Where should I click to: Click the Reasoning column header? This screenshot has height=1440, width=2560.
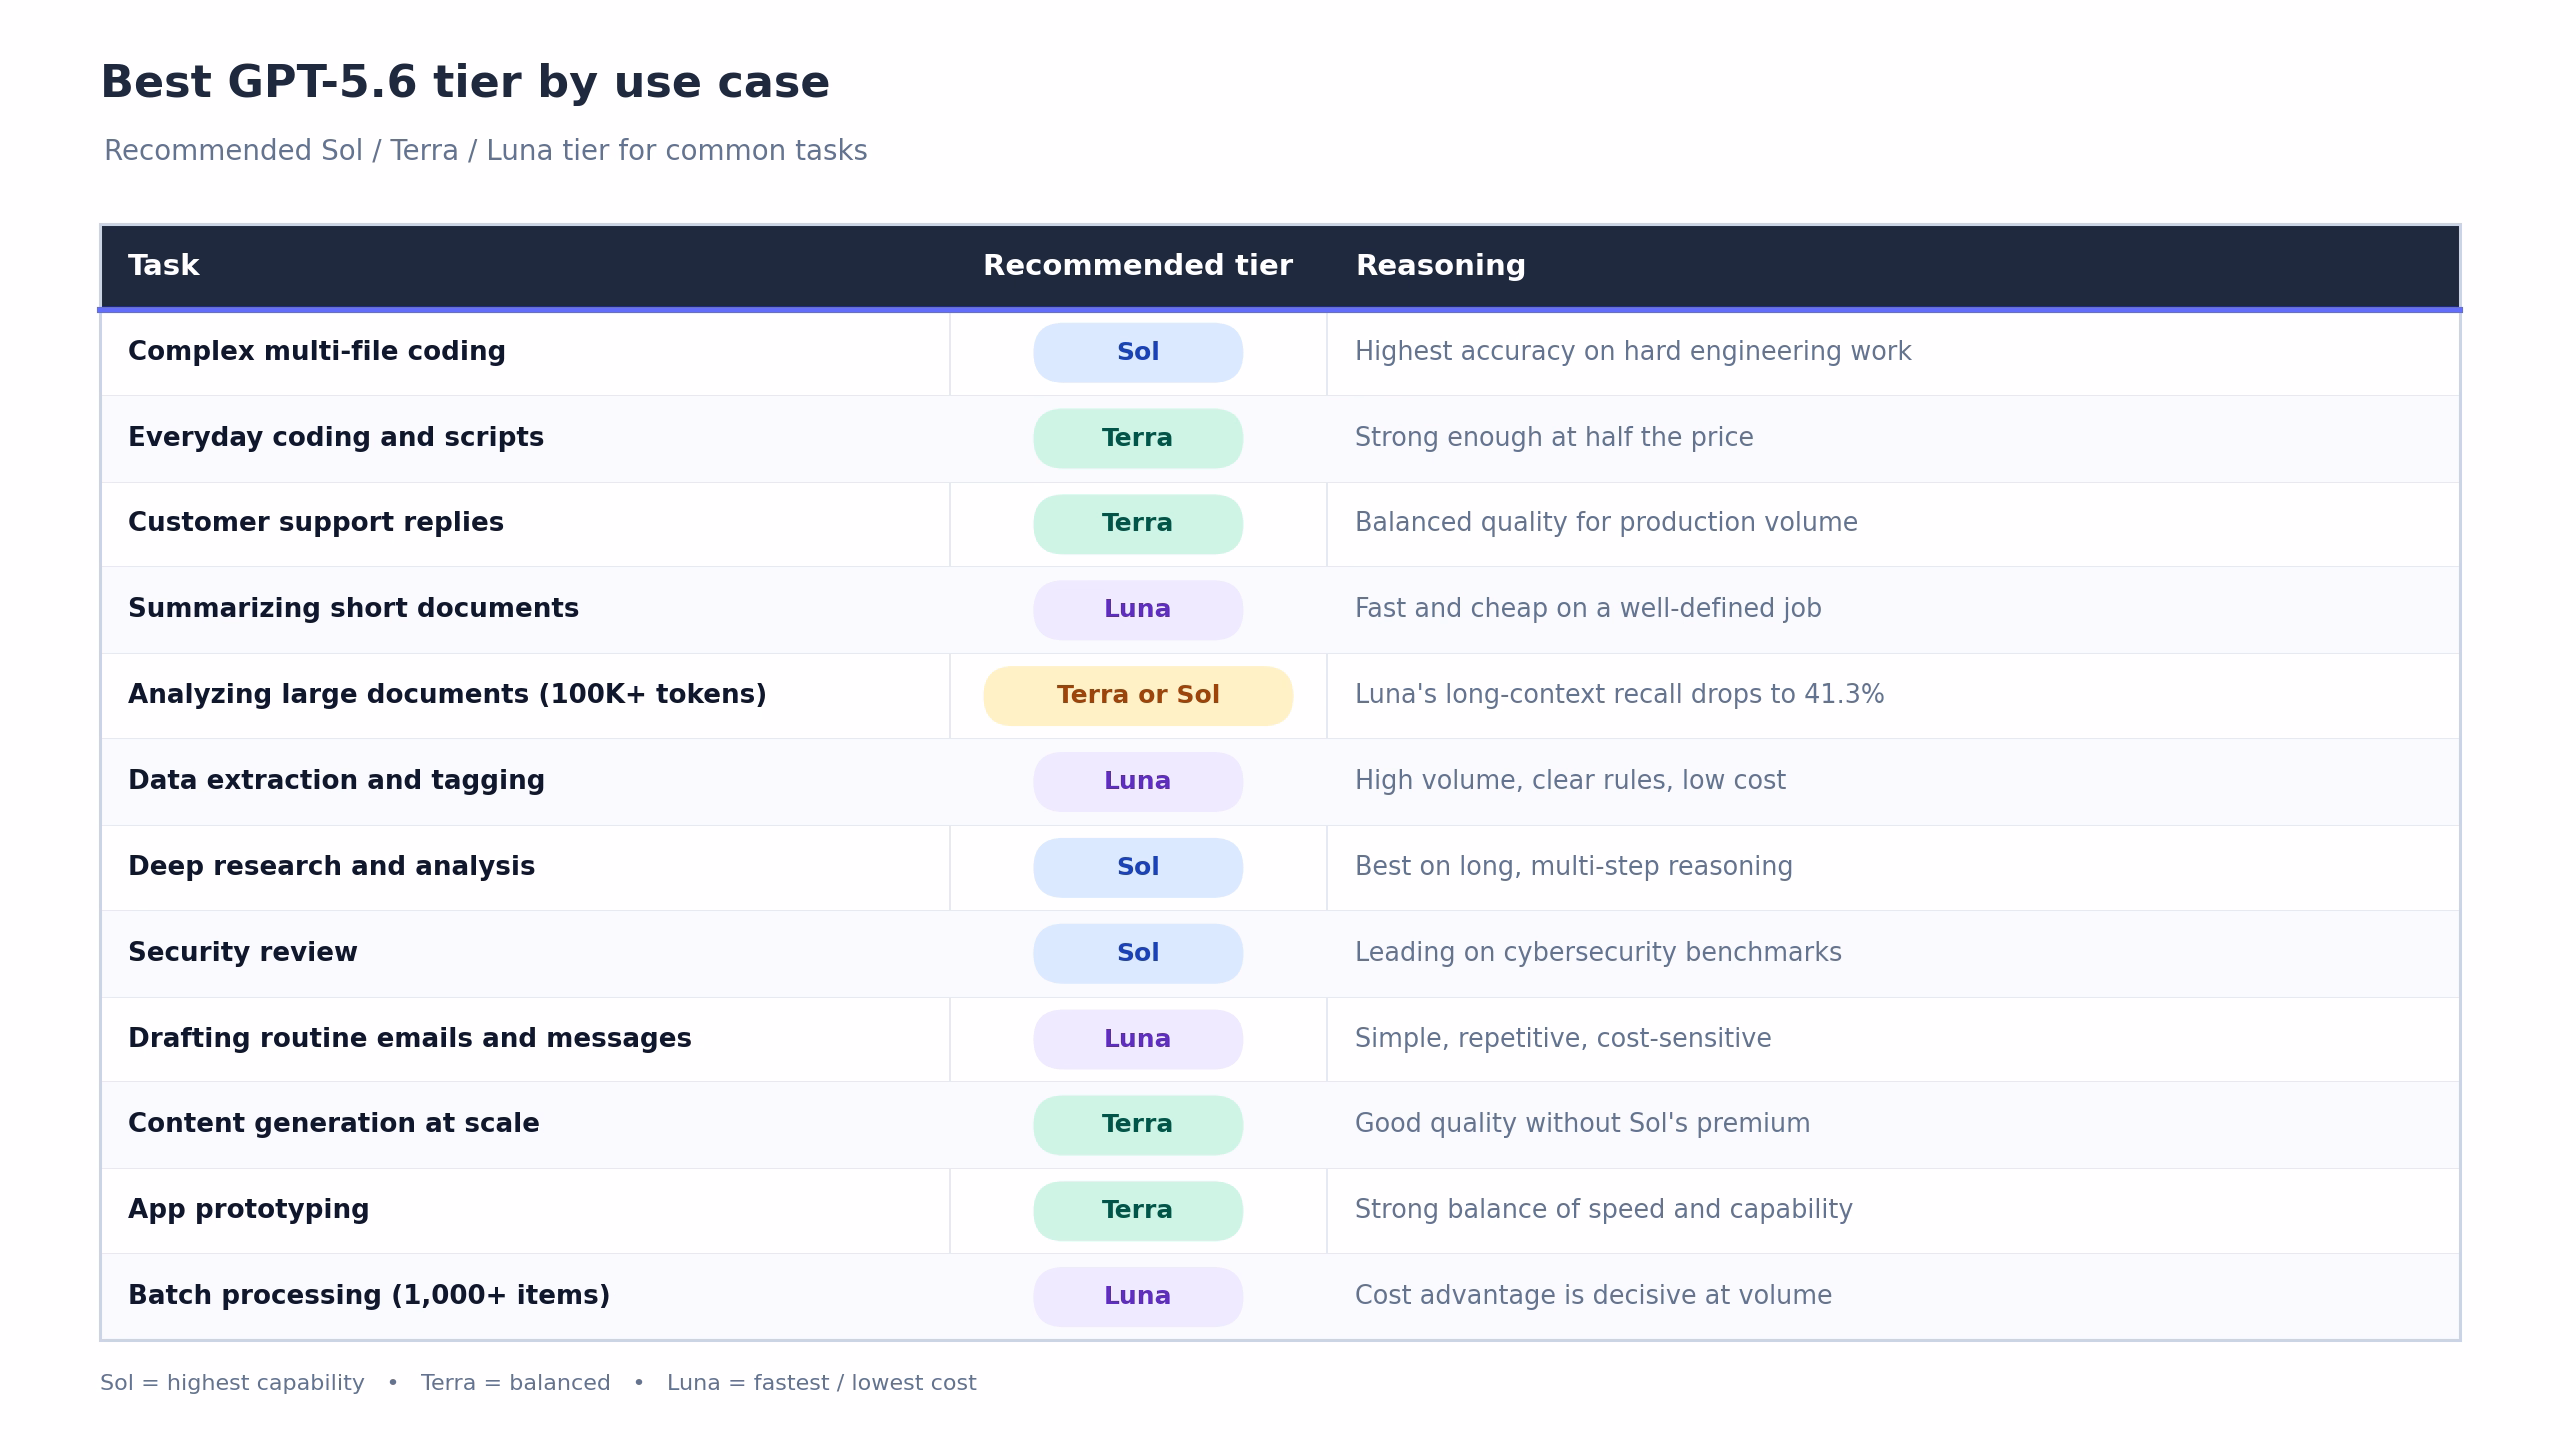(1441, 266)
